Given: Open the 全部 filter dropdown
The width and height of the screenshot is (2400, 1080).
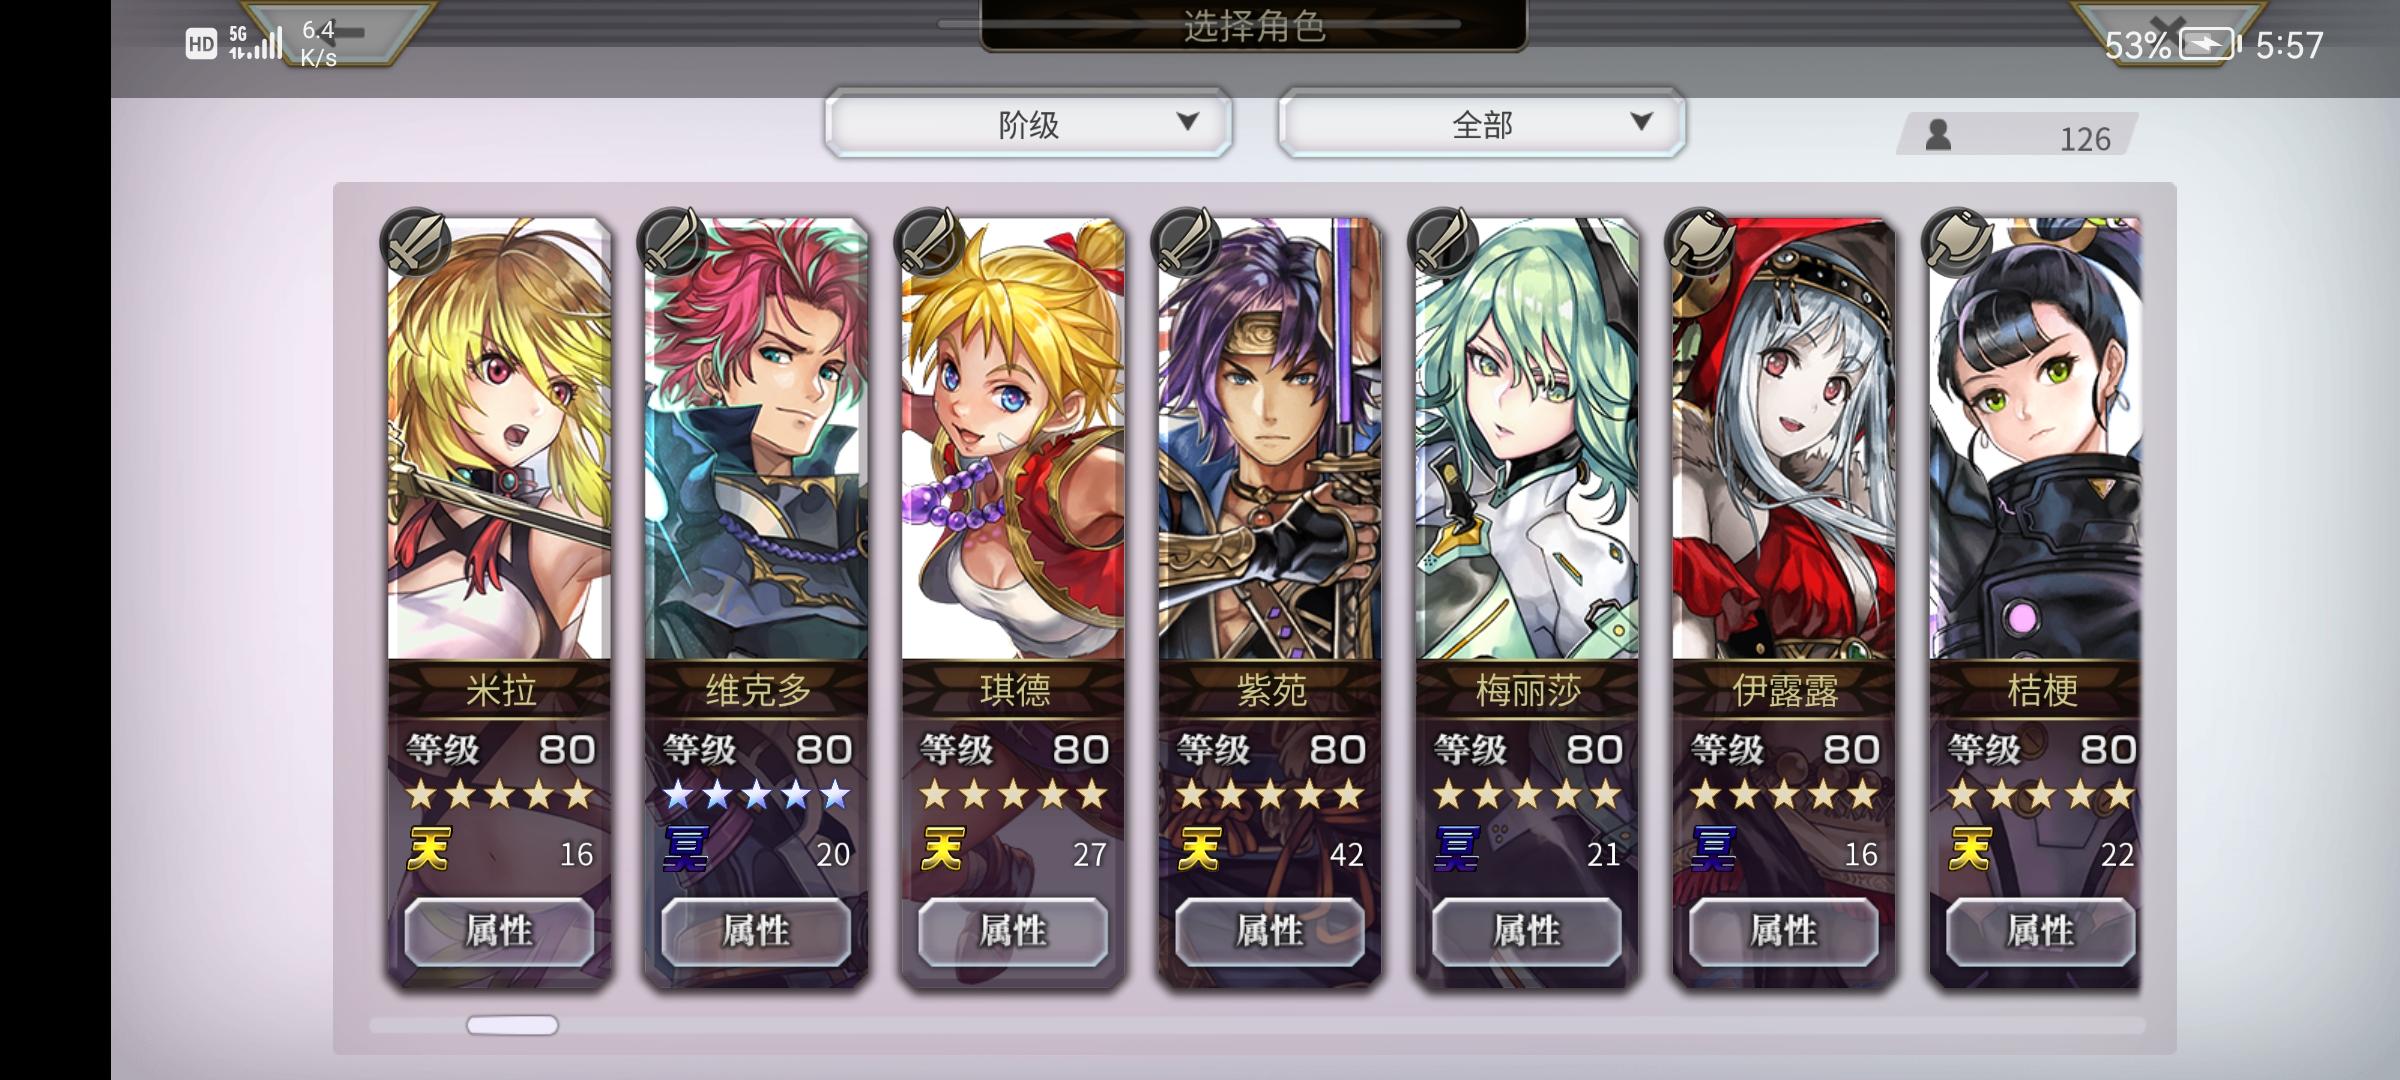Looking at the screenshot, I should 1482,124.
